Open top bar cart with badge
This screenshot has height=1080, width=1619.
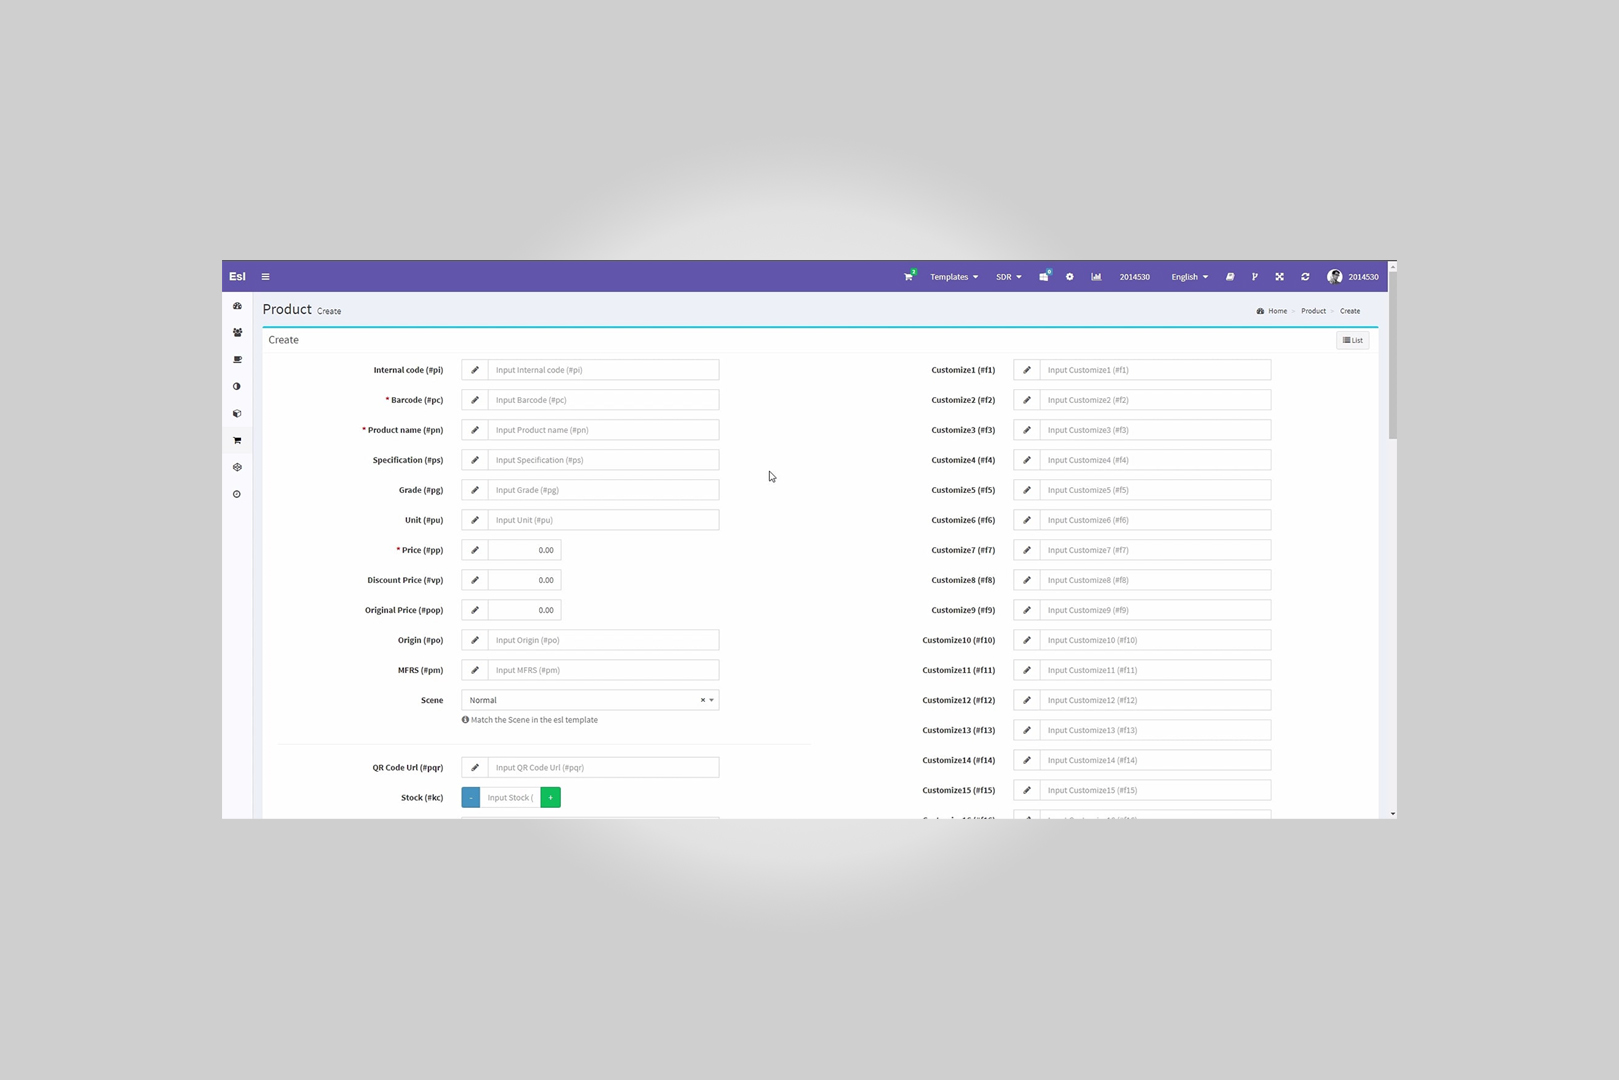[x=909, y=276]
